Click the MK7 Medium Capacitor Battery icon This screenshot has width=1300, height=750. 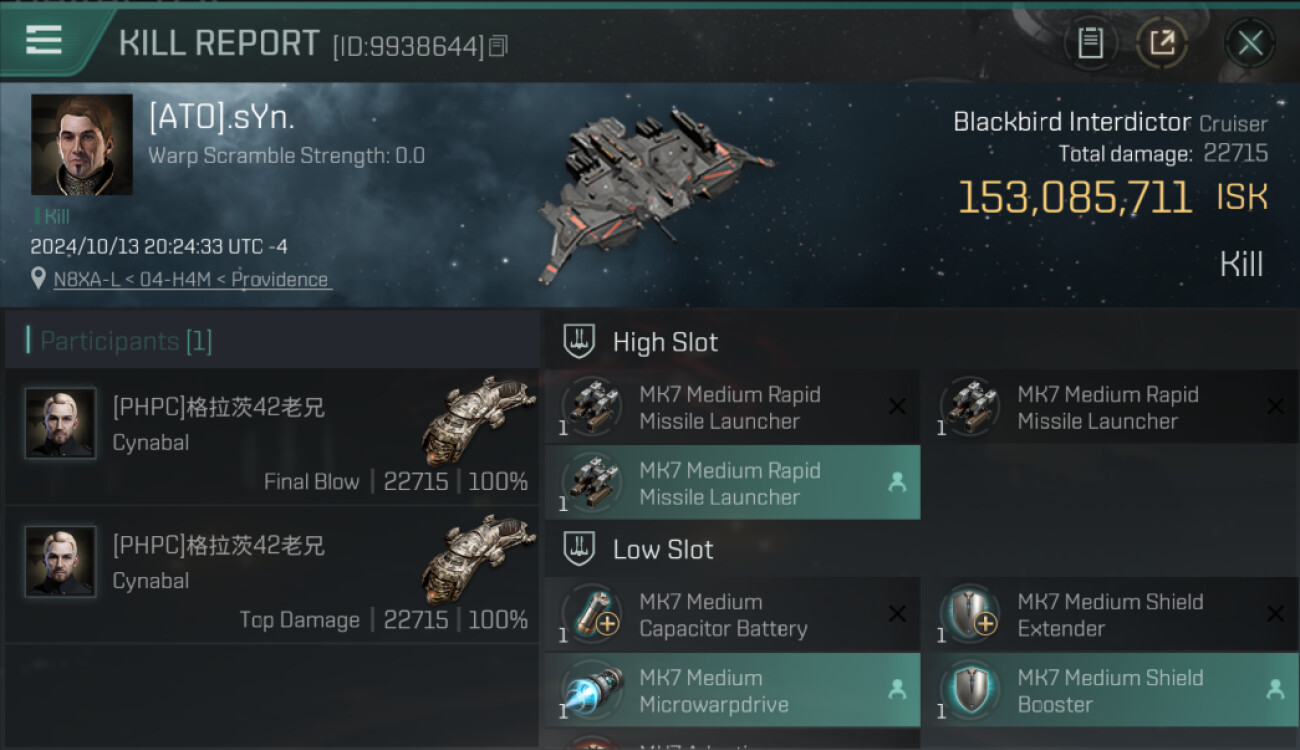(x=592, y=614)
